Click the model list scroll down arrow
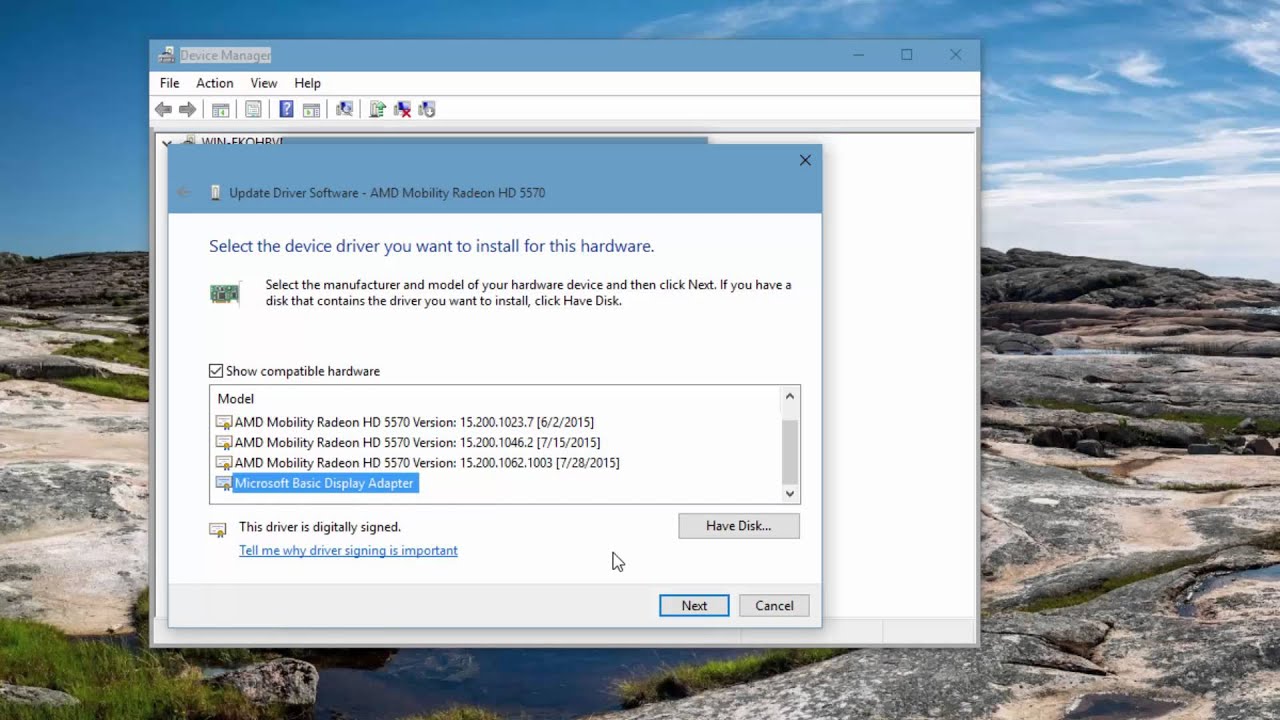Viewport: 1280px width, 720px height. pos(790,493)
